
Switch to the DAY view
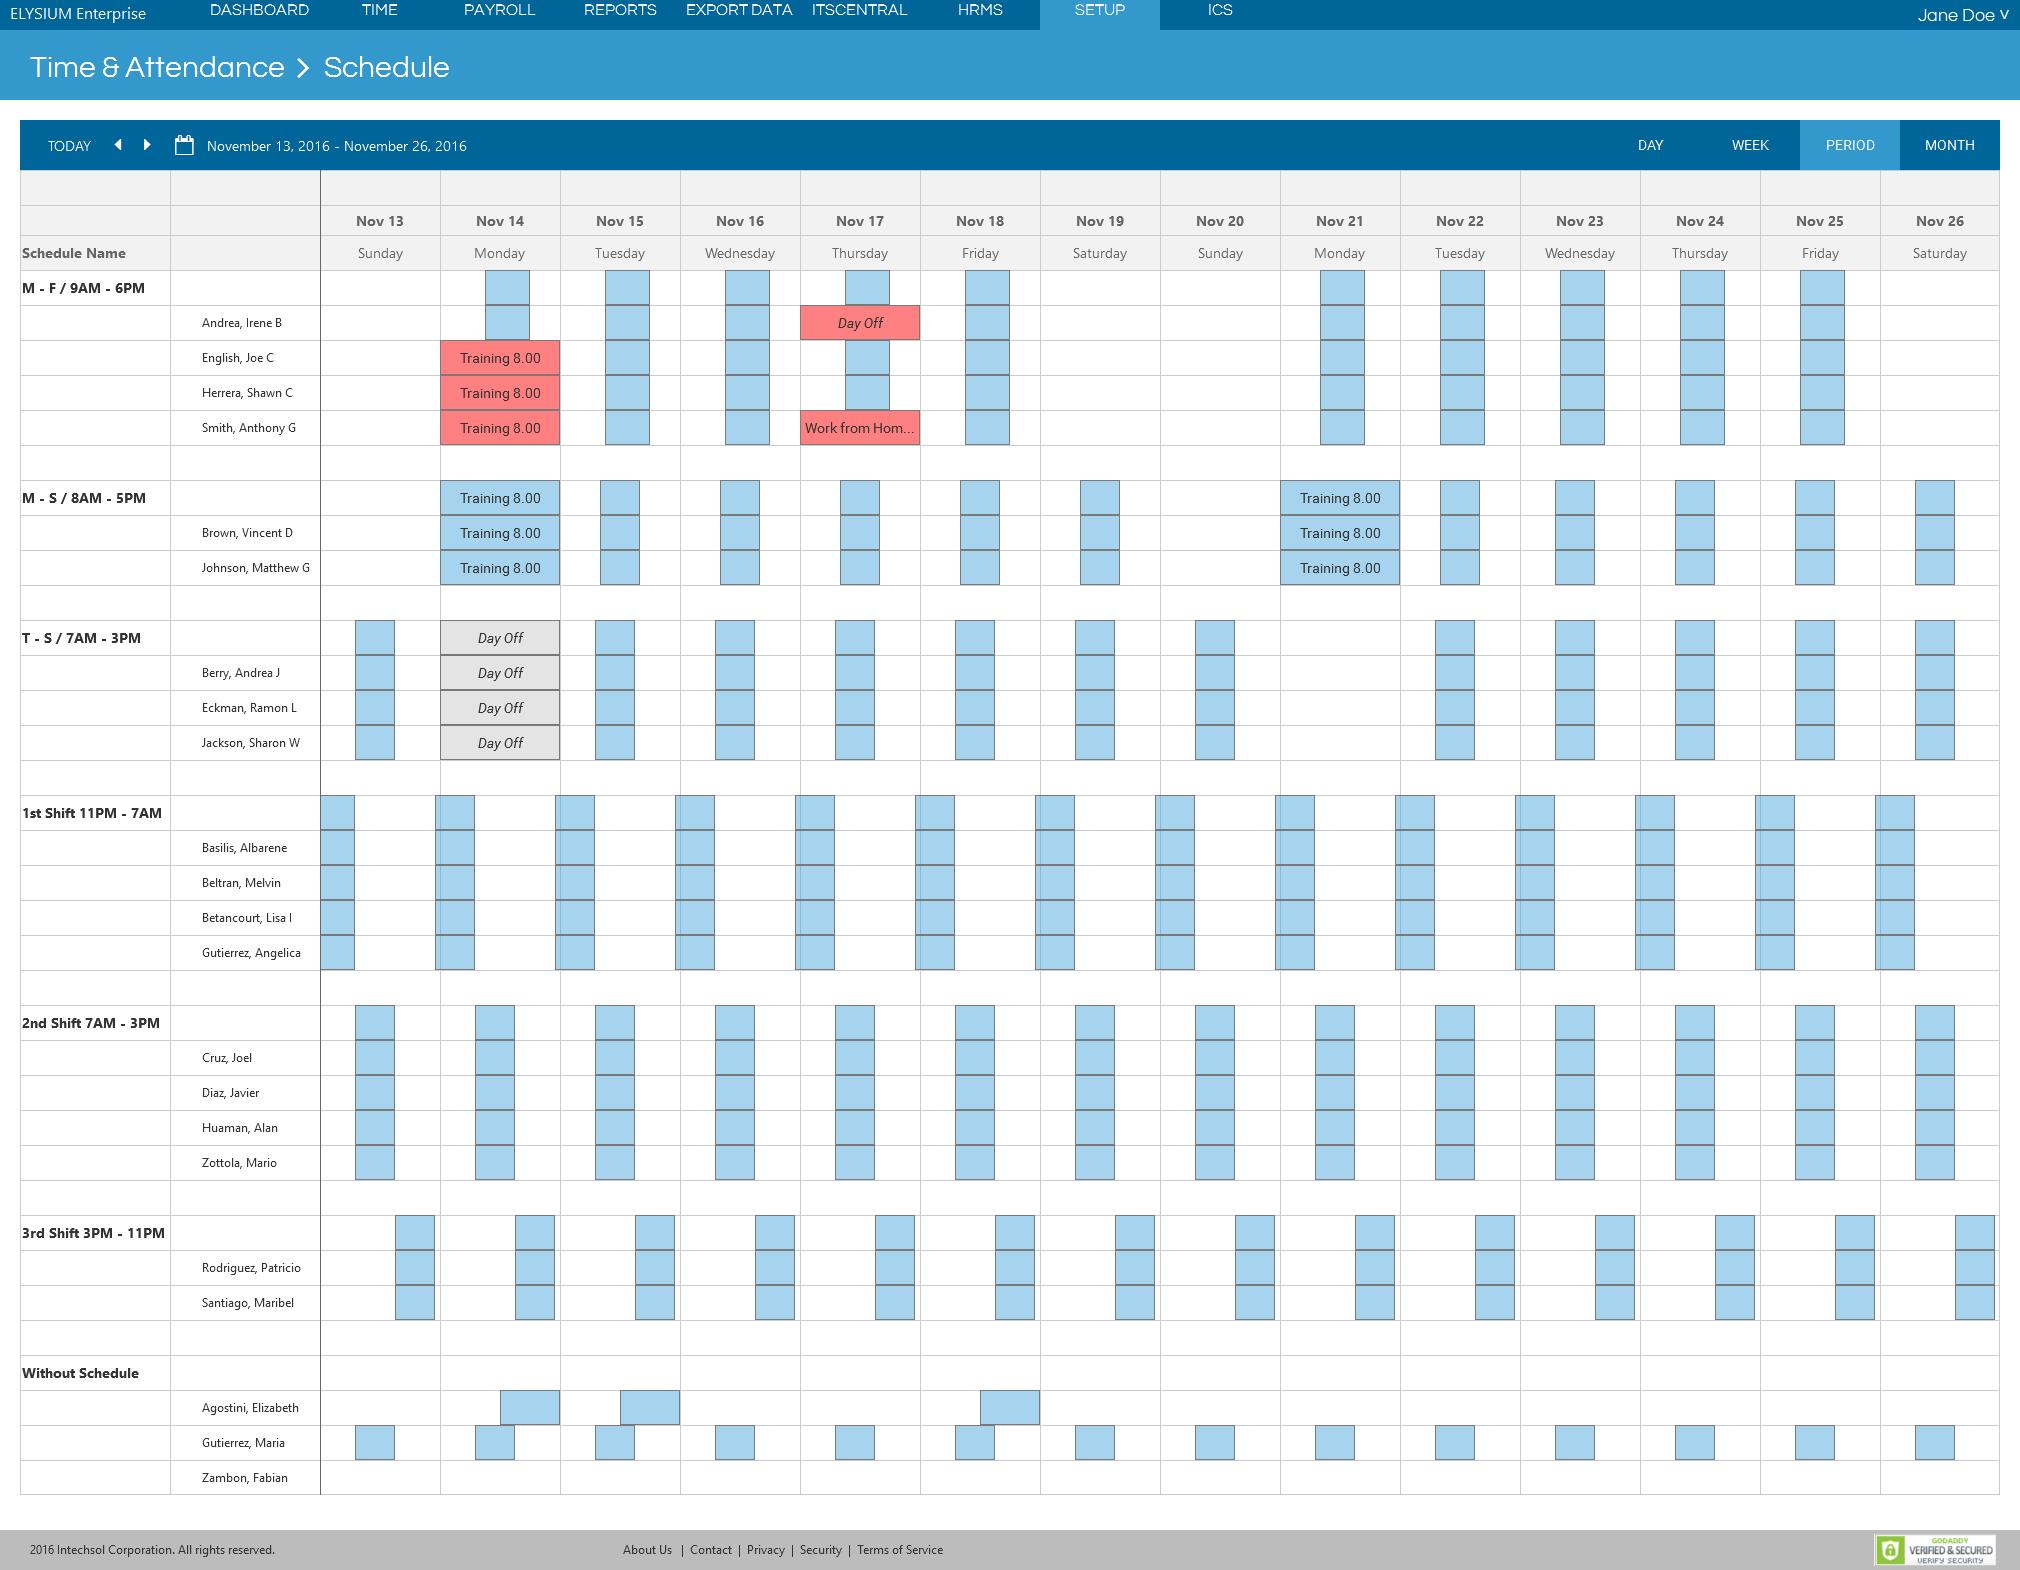click(x=1650, y=145)
